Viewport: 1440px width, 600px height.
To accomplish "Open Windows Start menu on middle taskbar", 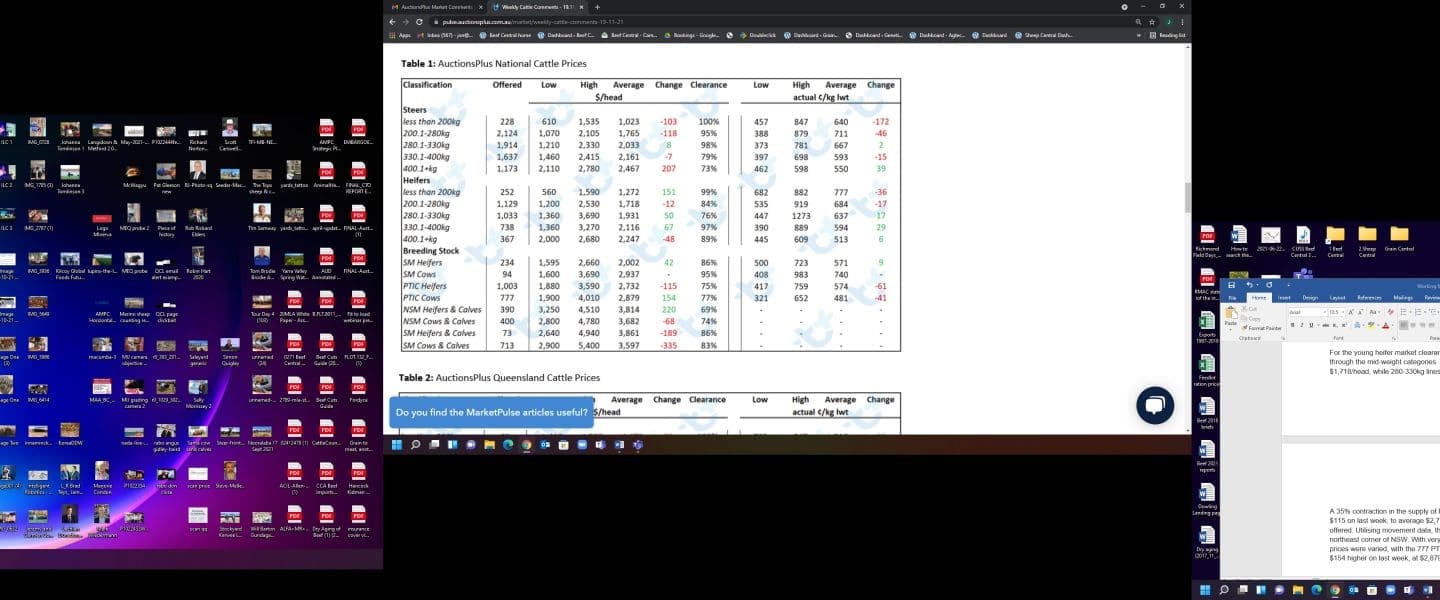I will coord(397,444).
